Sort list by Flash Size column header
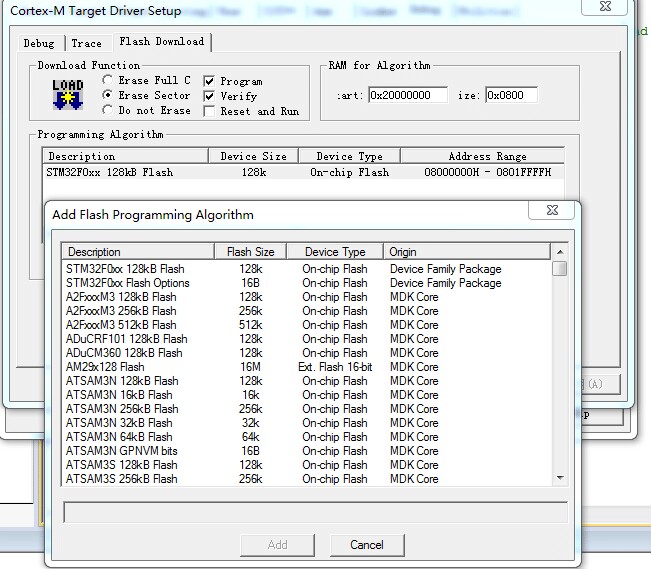 (251, 252)
